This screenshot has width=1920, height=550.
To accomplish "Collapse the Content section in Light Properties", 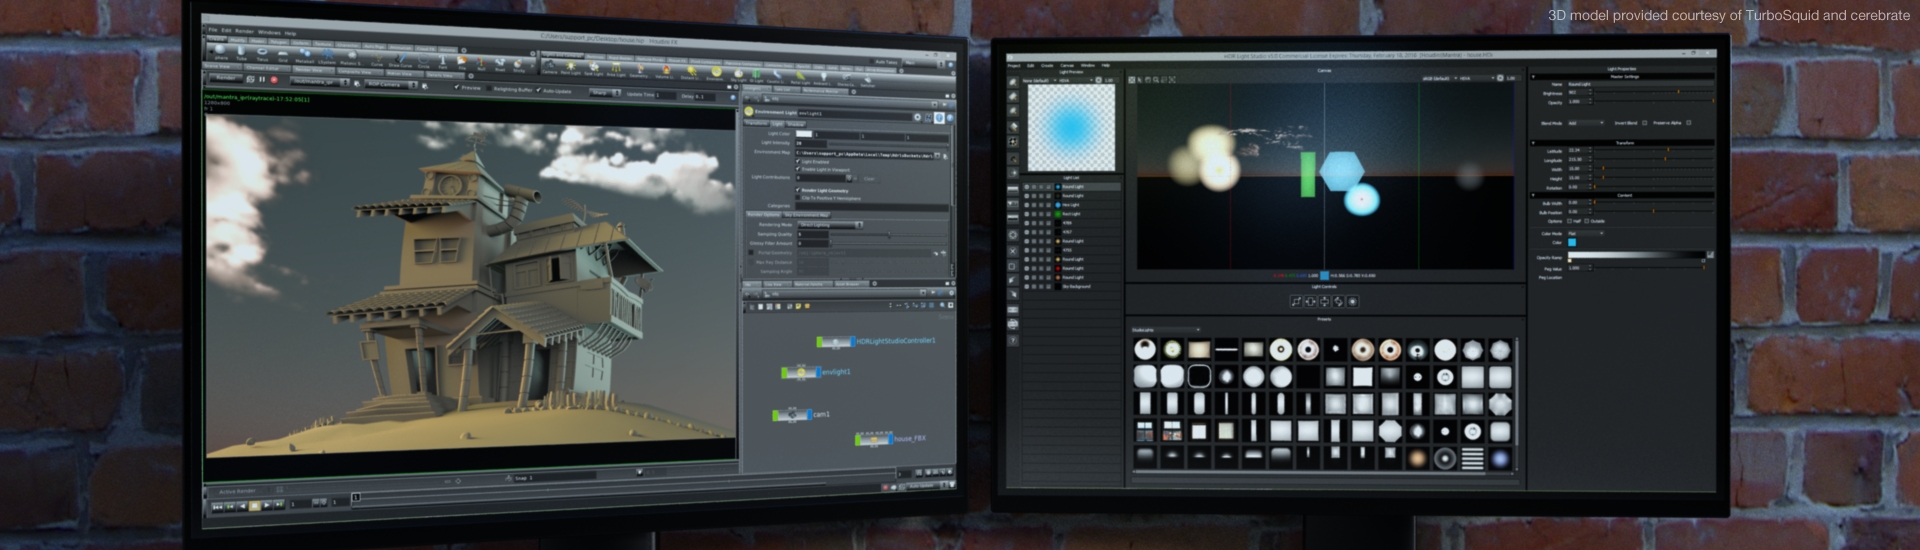I will [x=1533, y=195].
